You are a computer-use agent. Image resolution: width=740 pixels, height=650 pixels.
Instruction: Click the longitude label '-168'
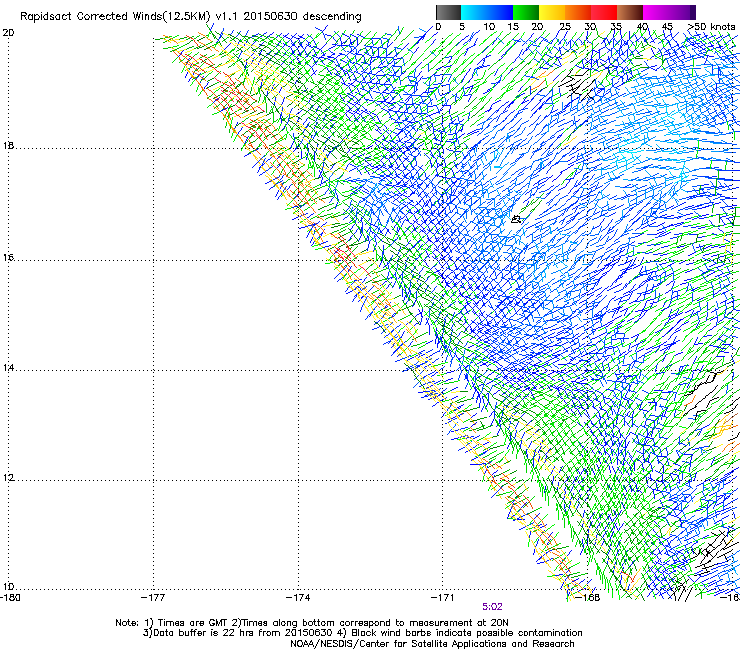(588, 598)
